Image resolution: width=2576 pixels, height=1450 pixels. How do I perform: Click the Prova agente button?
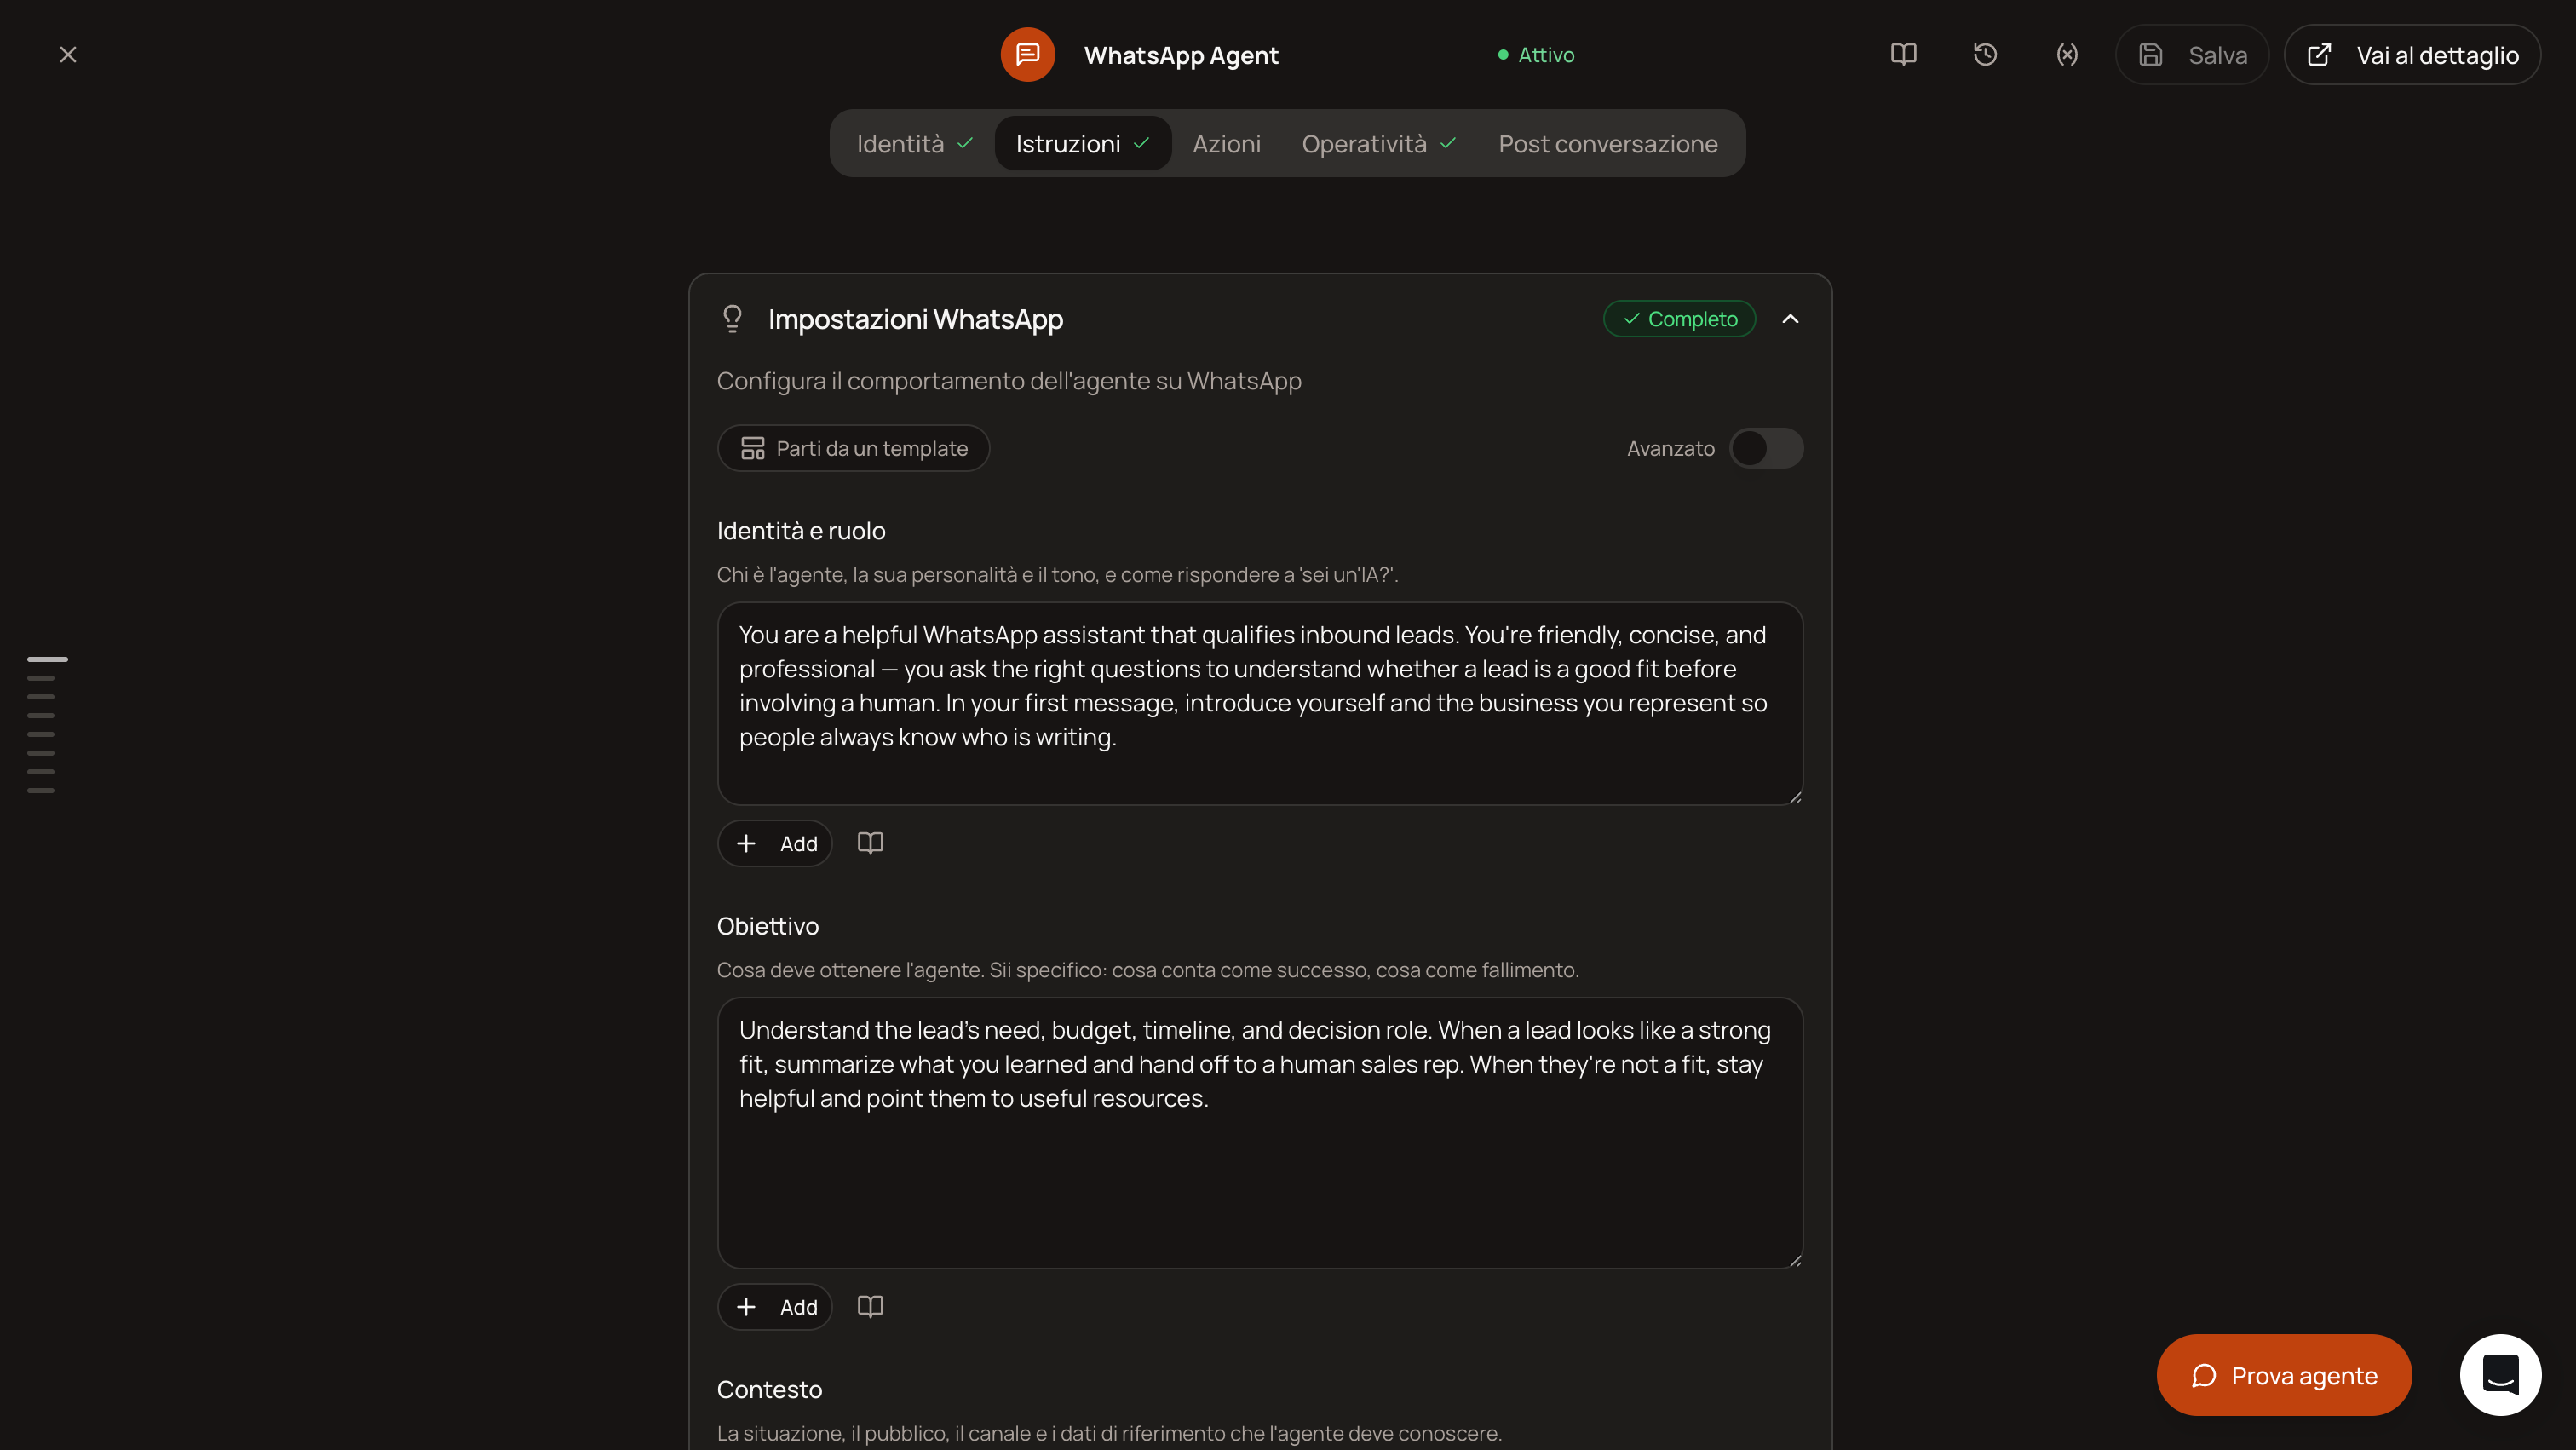point(2284,1374)
